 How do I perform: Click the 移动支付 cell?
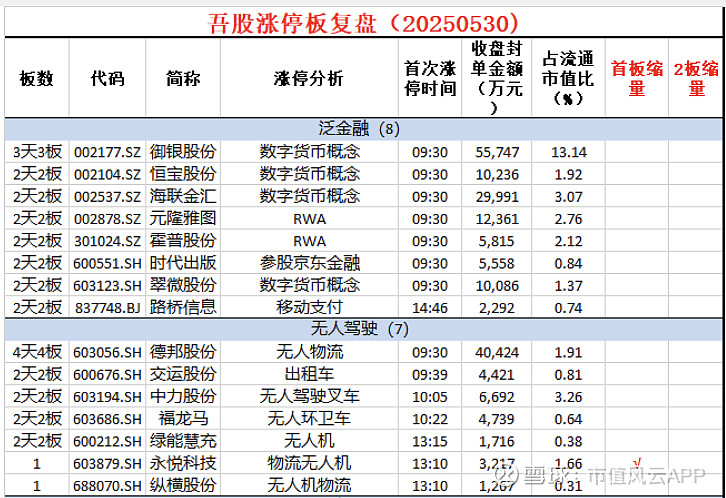click(x=309, y=307)
